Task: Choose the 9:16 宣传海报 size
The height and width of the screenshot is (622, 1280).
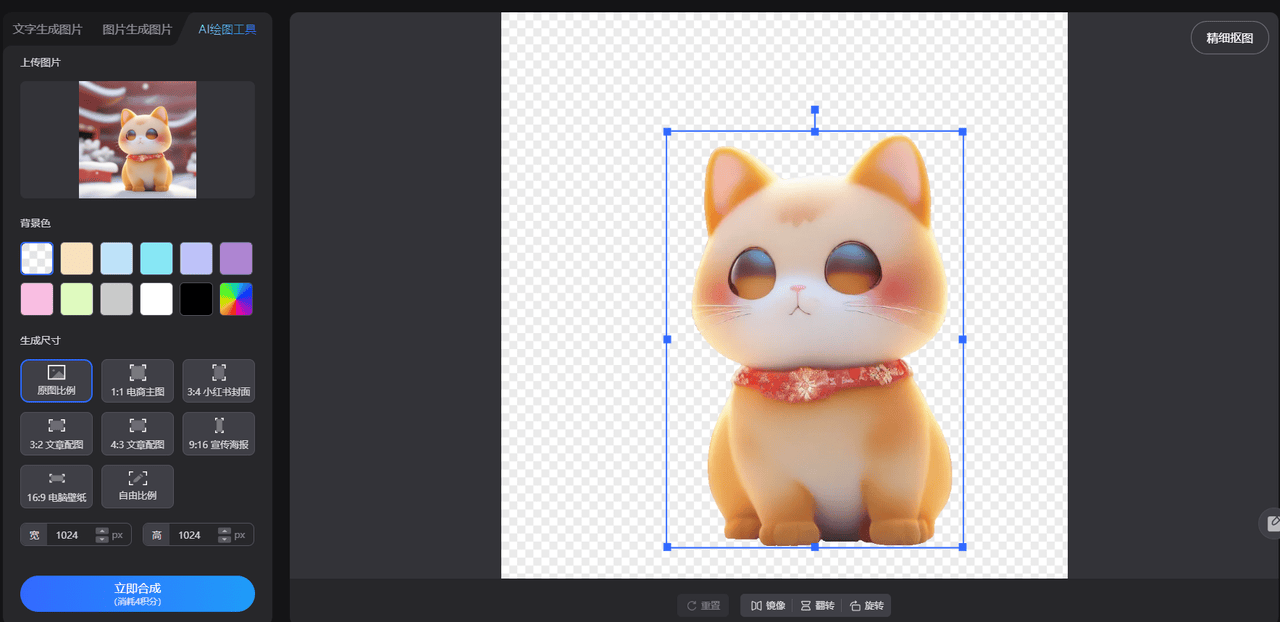Action: [218, 433]
